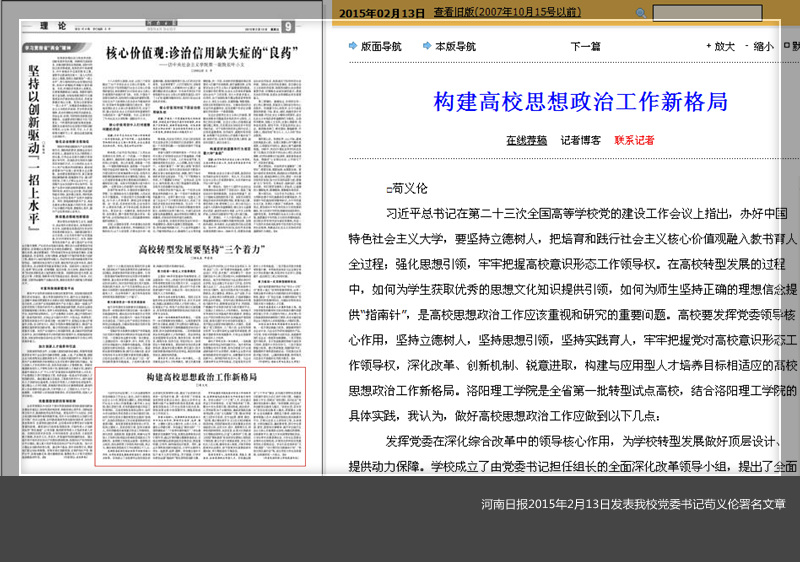The height and width of the screenshot is (562, 800).
Task: Open 记者博客 link
Action: click(580, 140)
